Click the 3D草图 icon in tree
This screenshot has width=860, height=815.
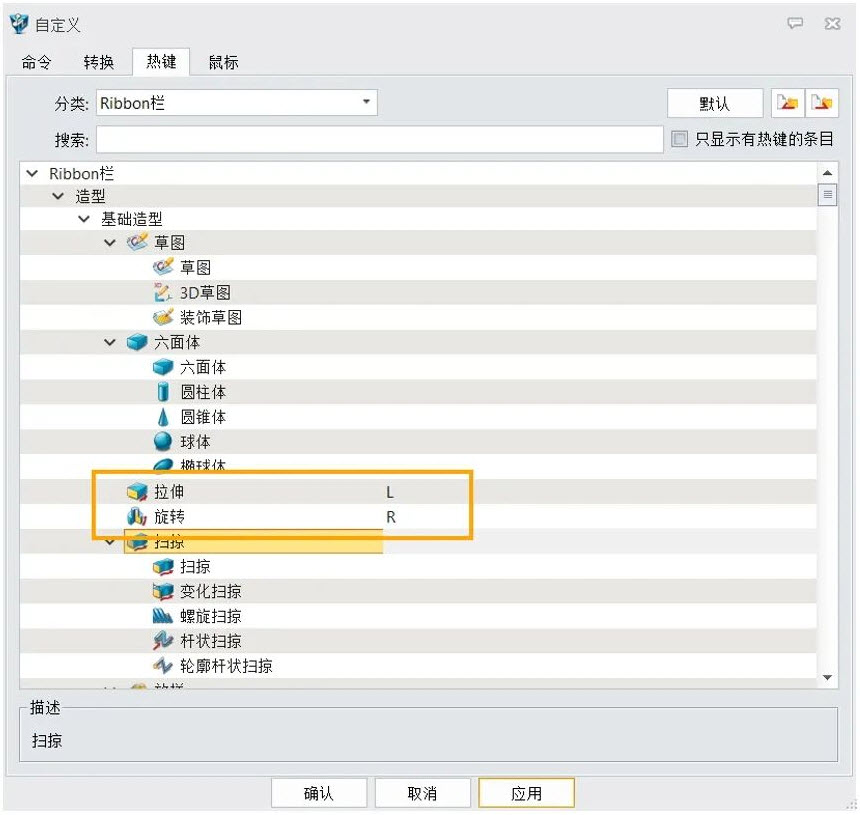coord(163,293)
